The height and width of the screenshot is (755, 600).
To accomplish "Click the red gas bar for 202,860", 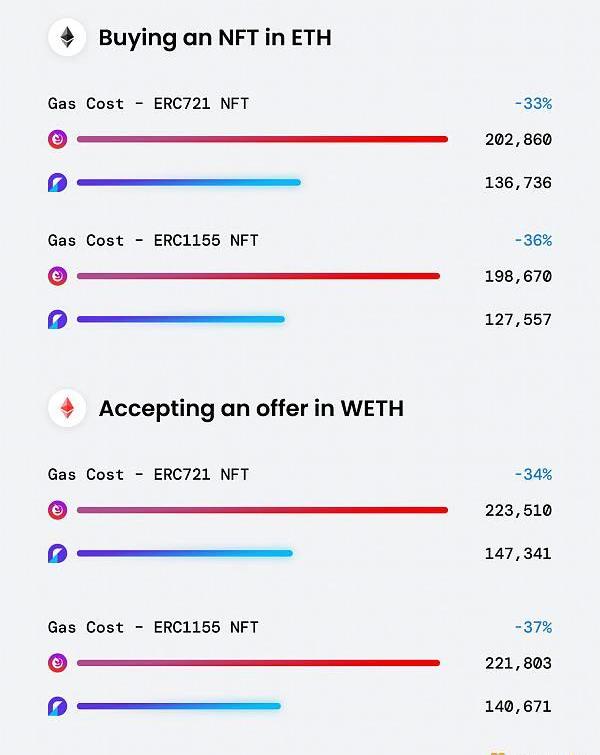I will pyautogui.click(x=262, y=139).
